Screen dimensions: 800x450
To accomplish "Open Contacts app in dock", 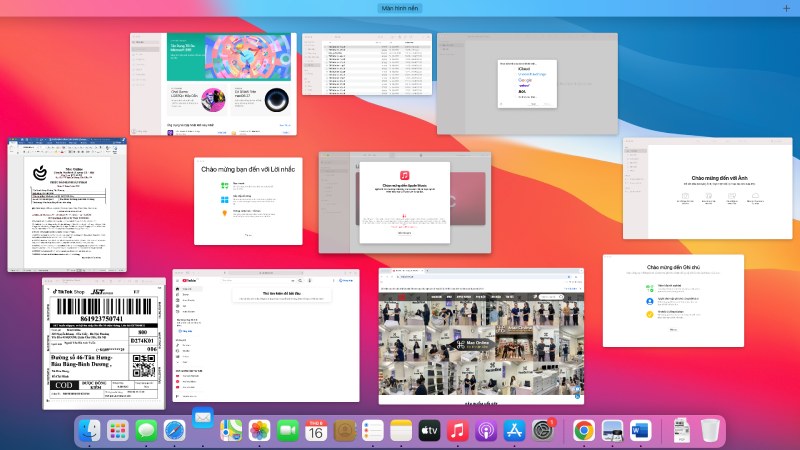I will (344, 431).
